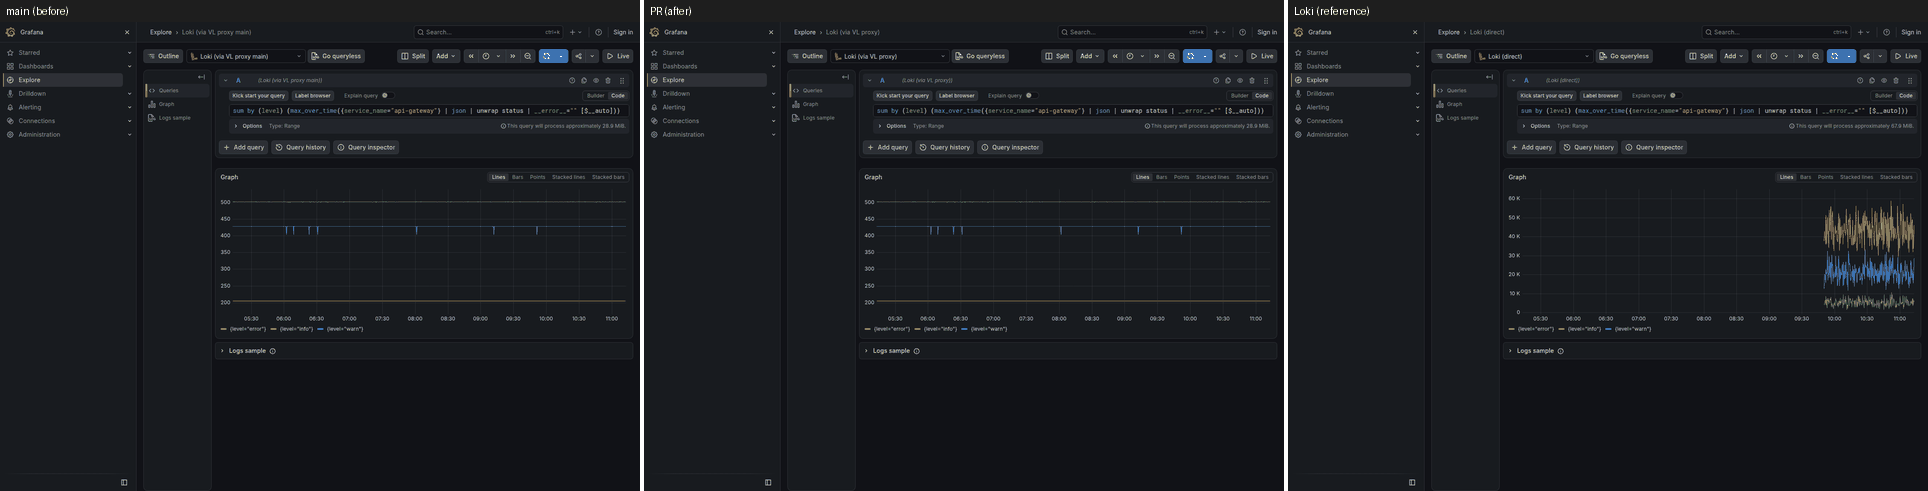Click Sign in link in Loki (reference) panel
1928x491 pixels.
1911,32
